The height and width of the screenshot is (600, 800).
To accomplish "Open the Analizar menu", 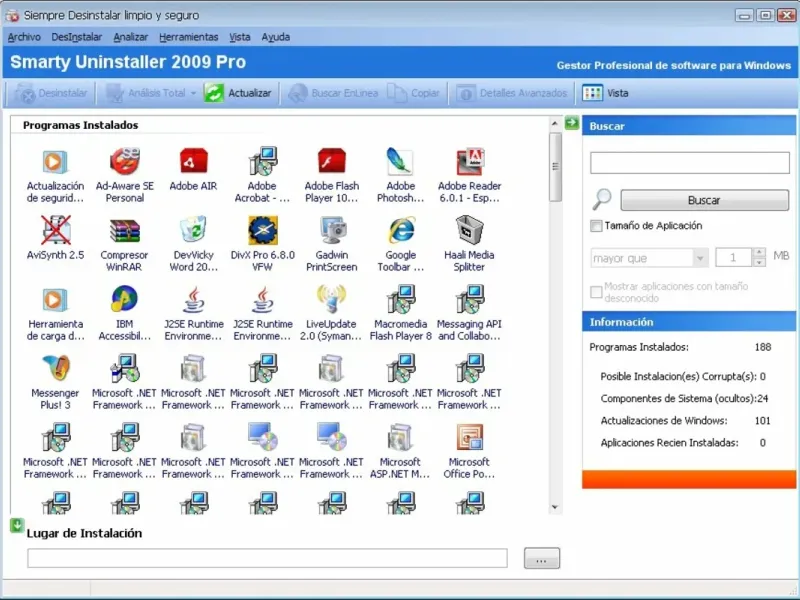I will pos(131,37).
